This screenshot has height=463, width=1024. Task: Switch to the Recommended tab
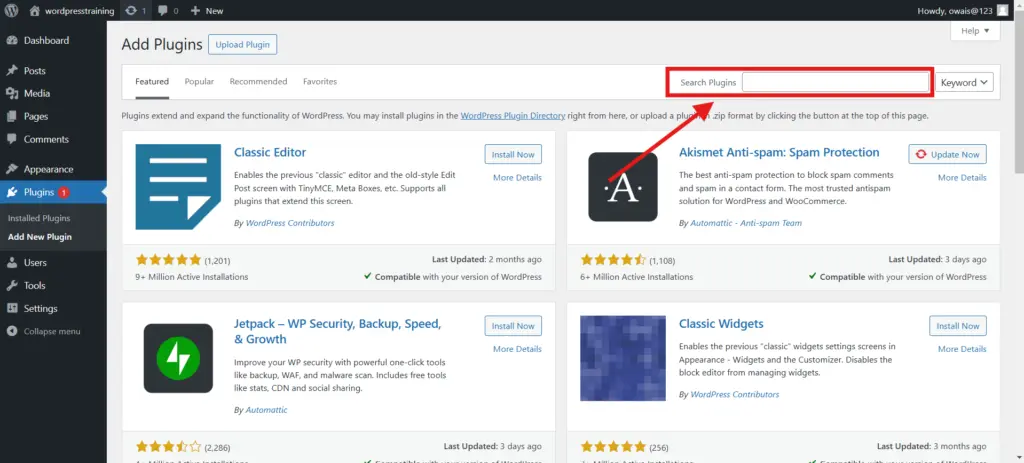tap(259, 82)
